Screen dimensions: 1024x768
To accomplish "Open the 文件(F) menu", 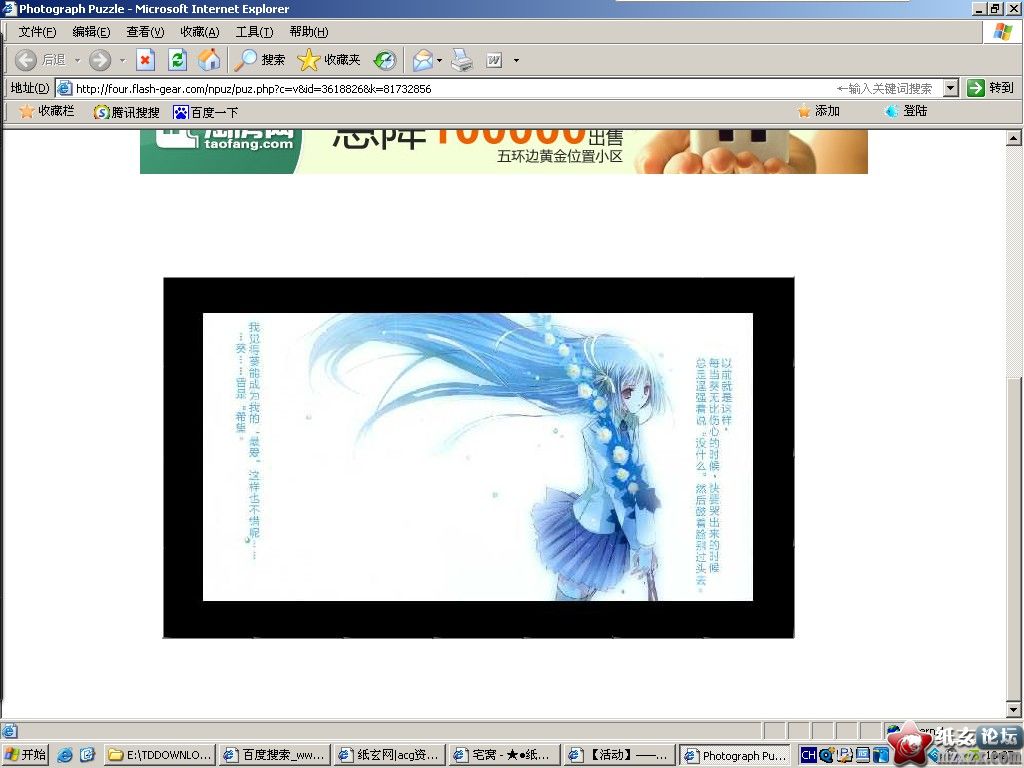I will point(37,32).
